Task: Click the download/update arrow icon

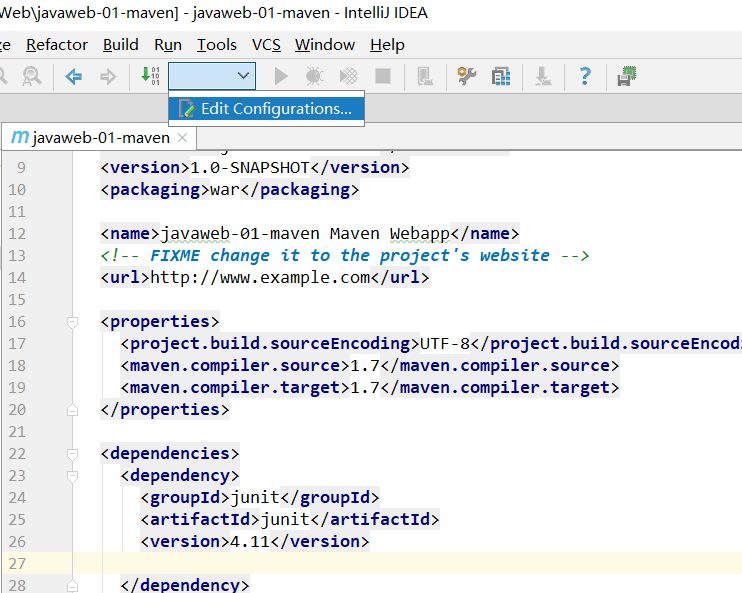Action: pos(543,76)
